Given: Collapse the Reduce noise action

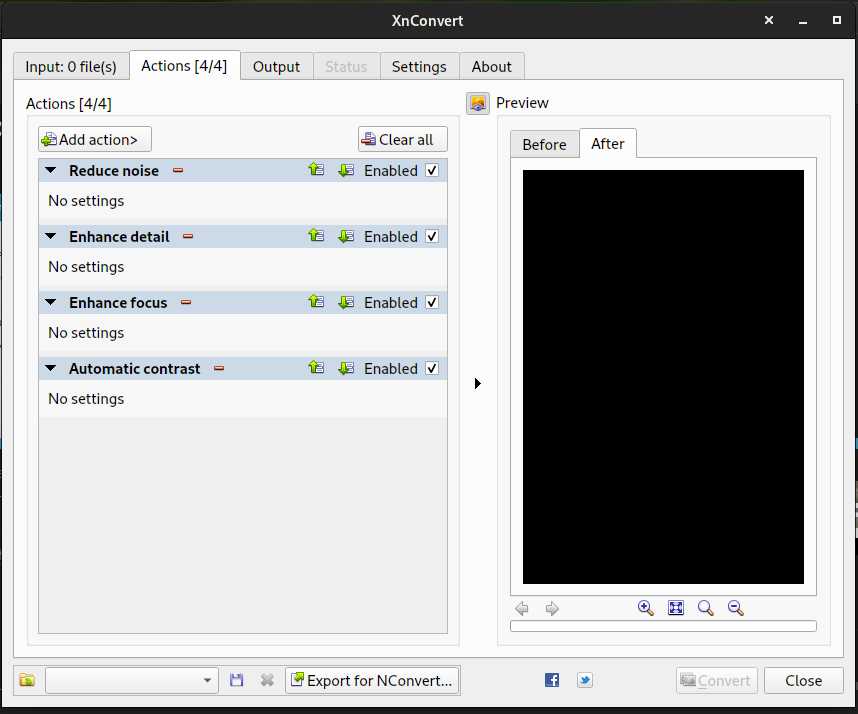Looking at the screenshot, I should click(50, 170).
